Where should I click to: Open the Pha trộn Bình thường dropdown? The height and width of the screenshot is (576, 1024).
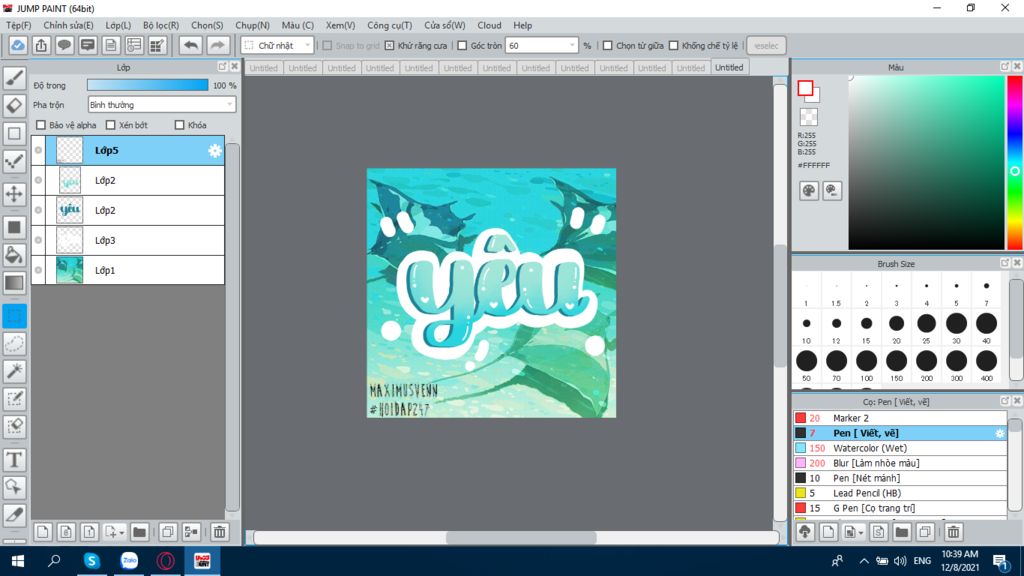click(x=161, y=104)
